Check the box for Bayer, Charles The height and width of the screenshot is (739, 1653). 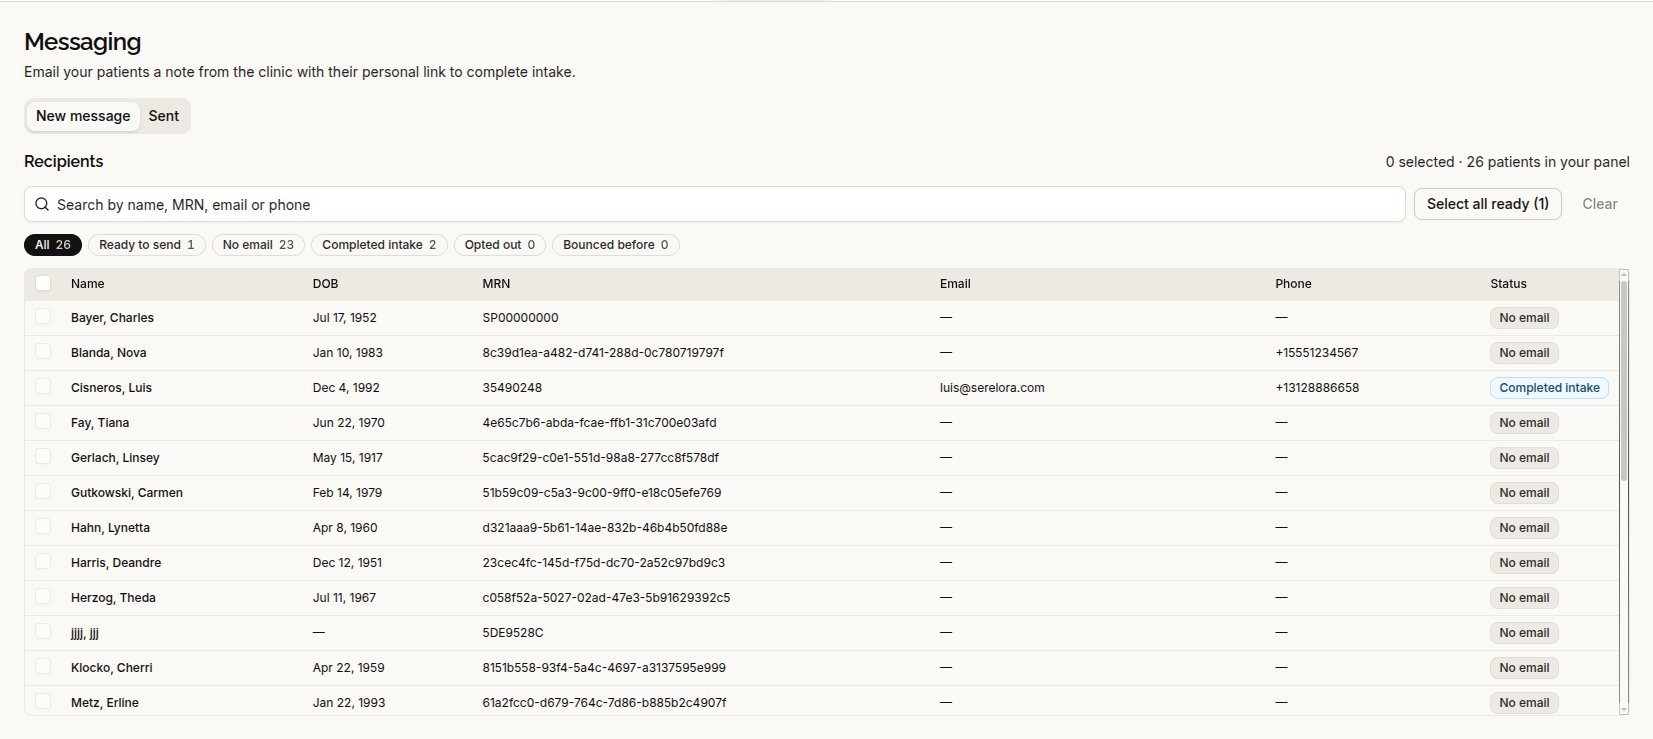[43, 317]
